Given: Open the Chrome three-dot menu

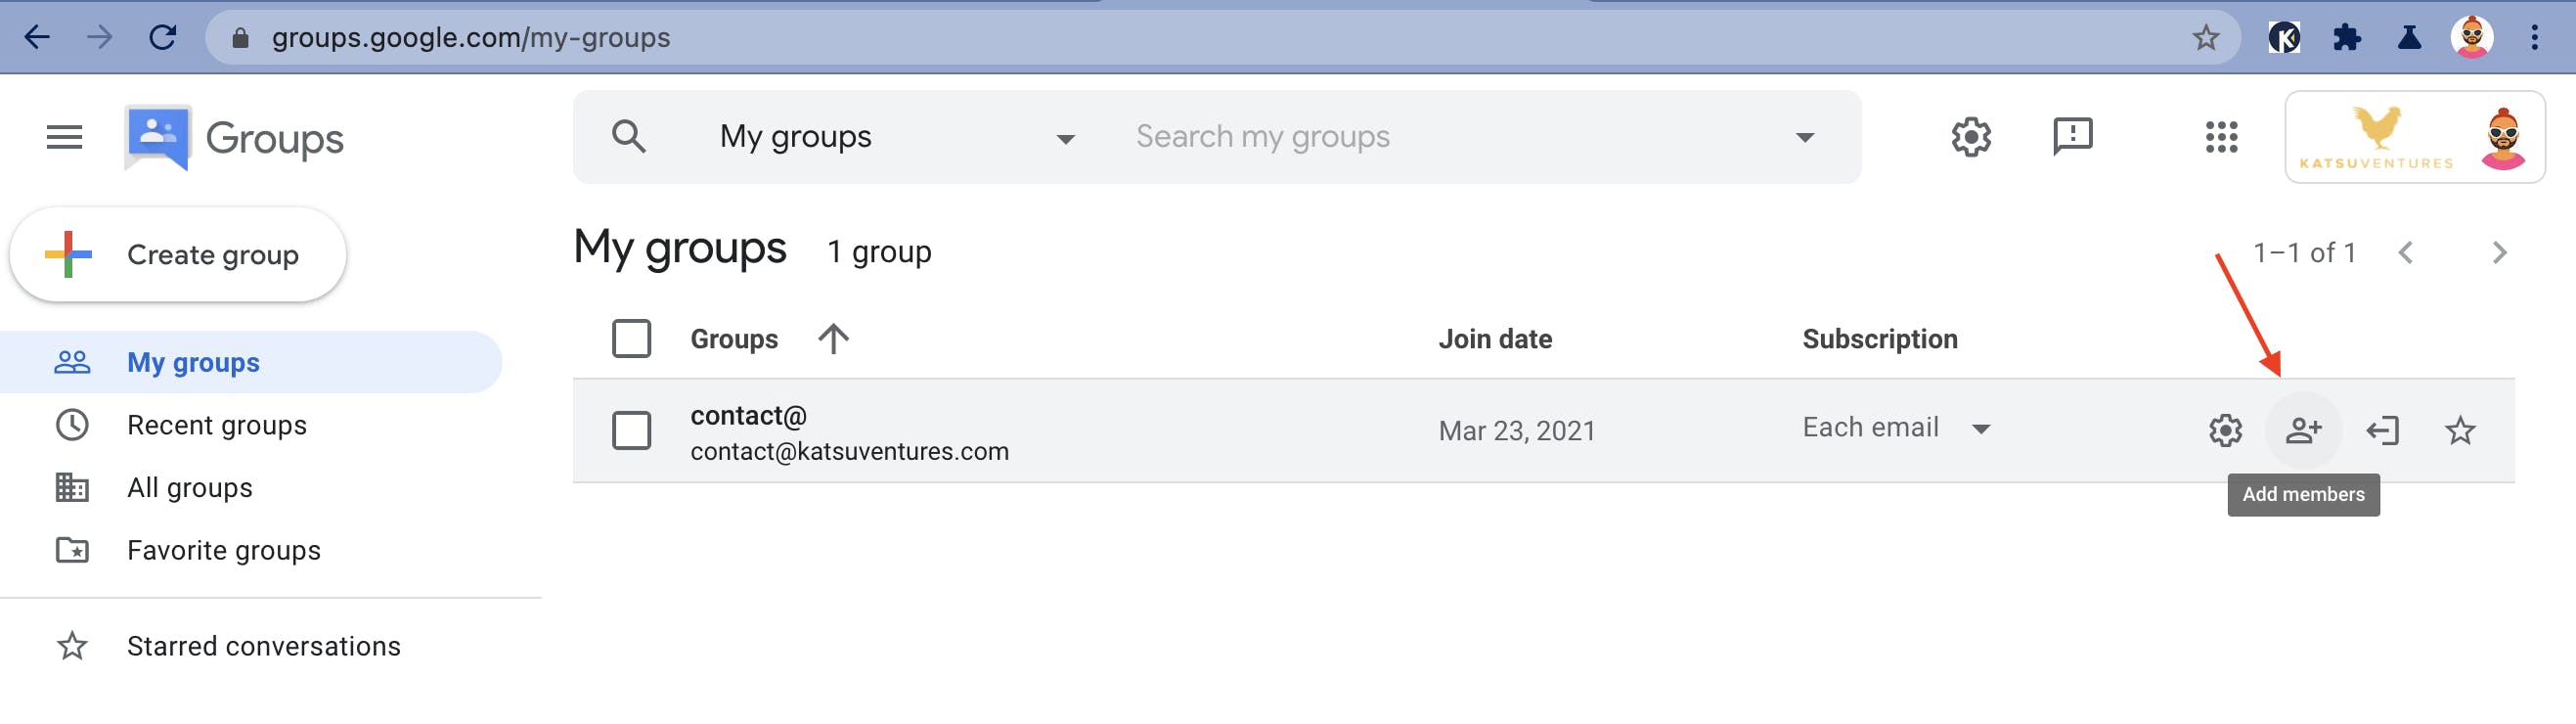Looking at the screenshot, I should tap(2534, 38).
